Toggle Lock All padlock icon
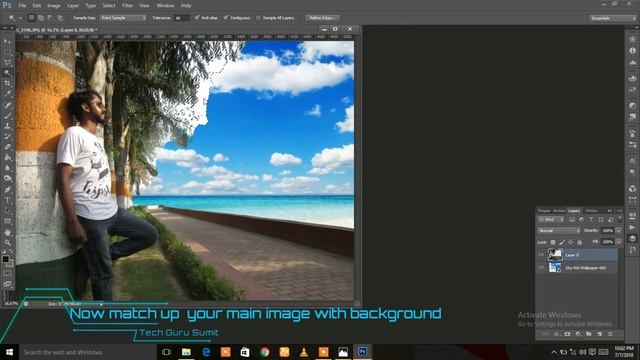The image size is (640, 360). (x=579, y=242)
